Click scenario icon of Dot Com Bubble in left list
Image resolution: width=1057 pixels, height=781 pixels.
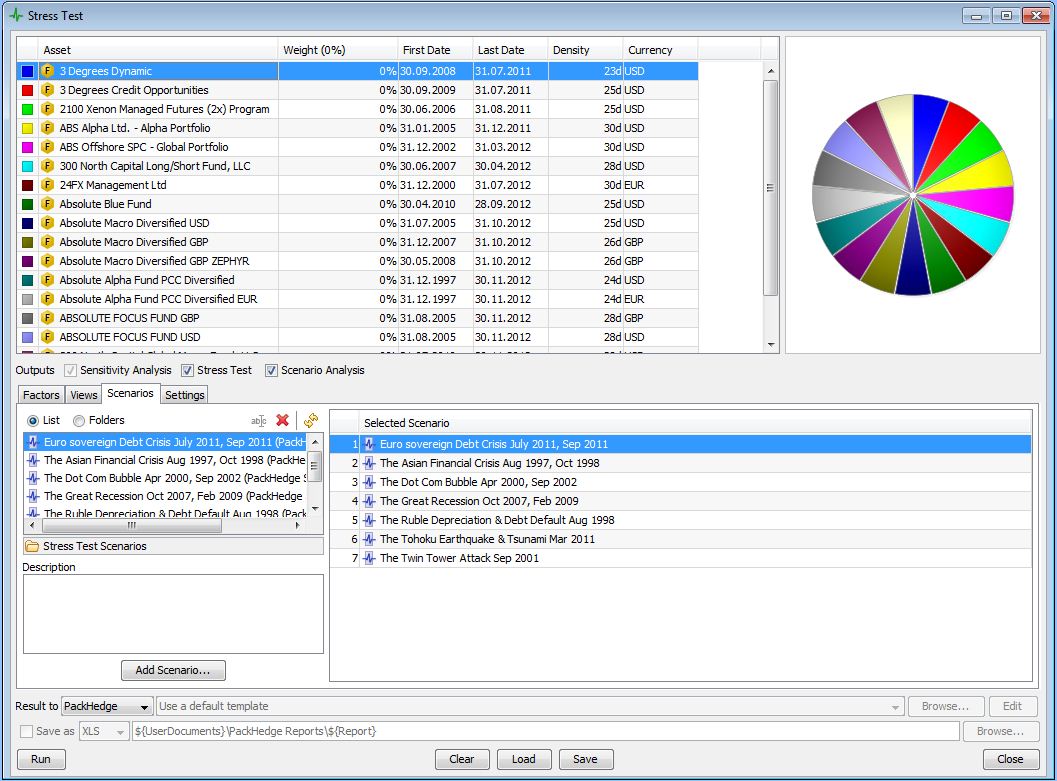[x=33, y=478]
